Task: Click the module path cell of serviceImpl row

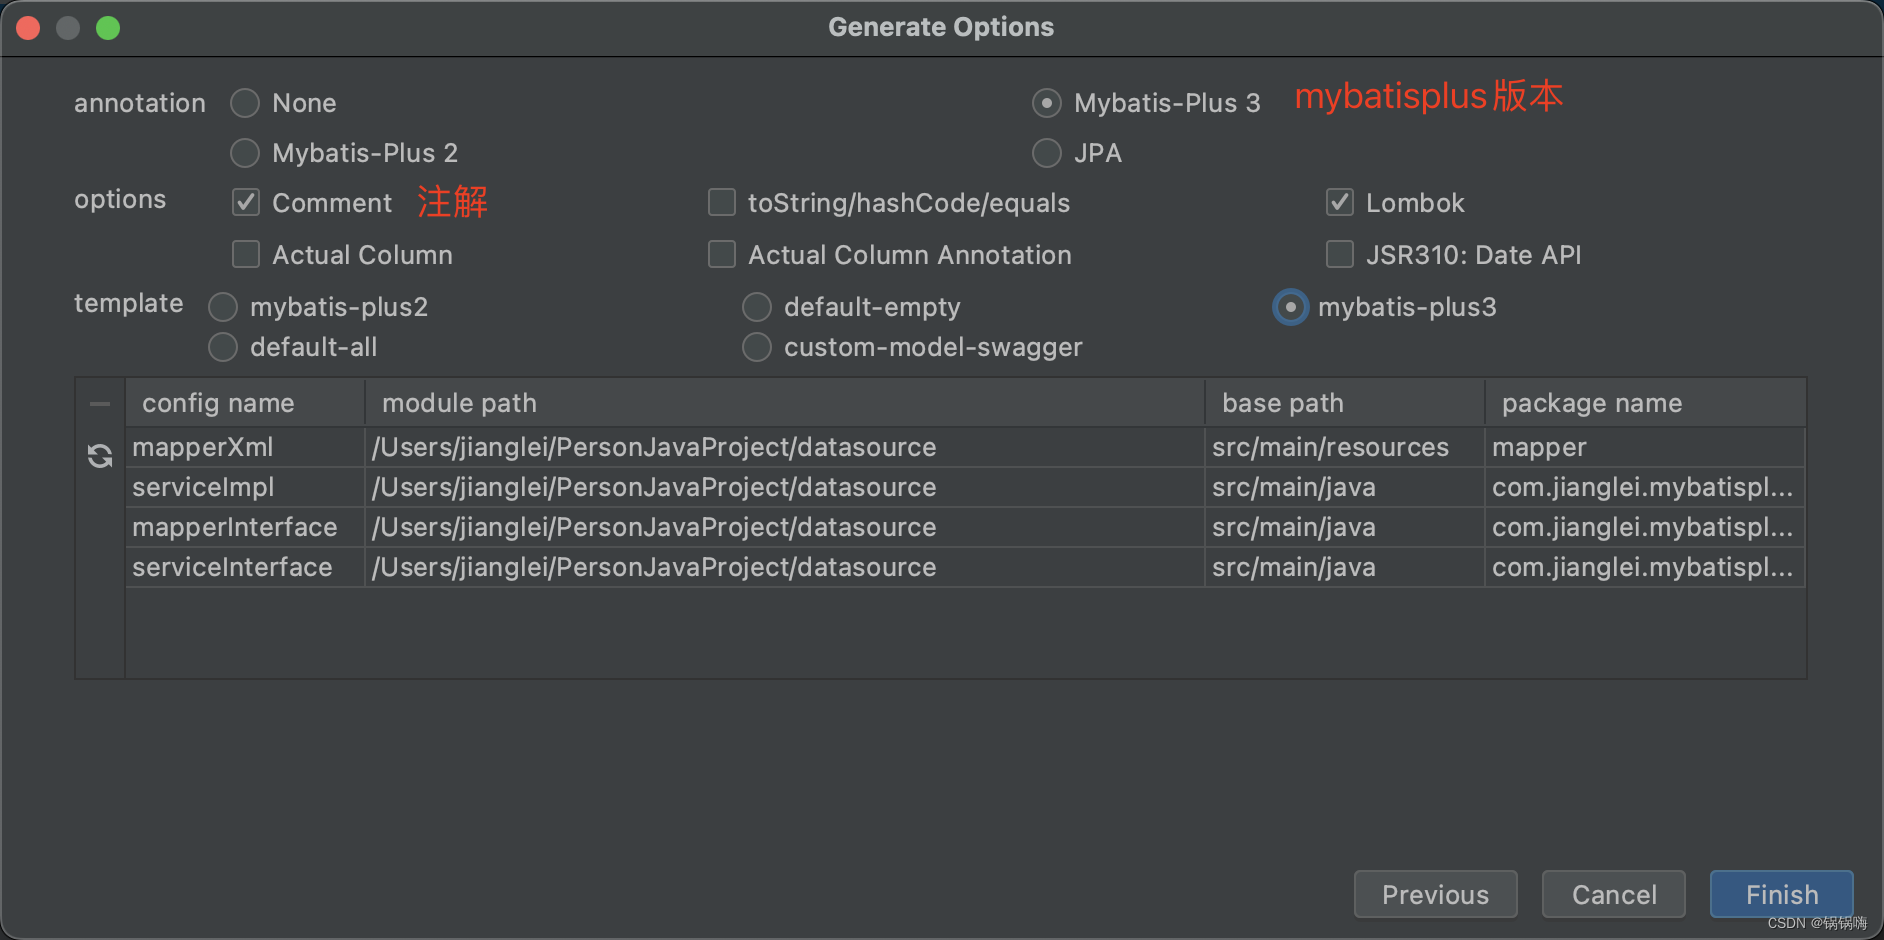Action: (x=785, y=487)
